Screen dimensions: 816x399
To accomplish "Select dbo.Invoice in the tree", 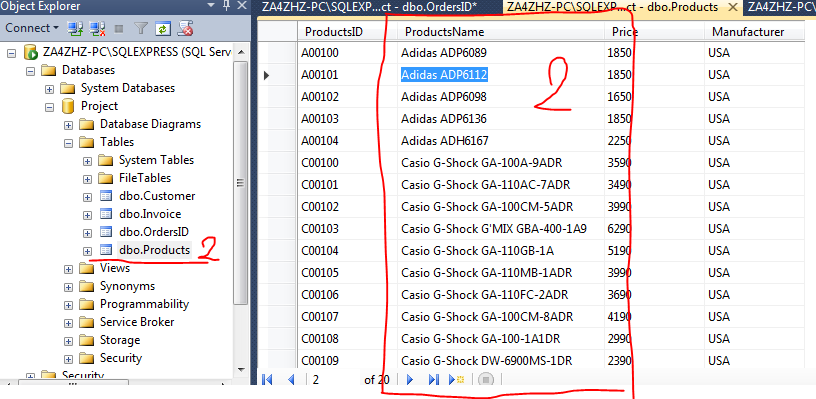I will 150,214.
